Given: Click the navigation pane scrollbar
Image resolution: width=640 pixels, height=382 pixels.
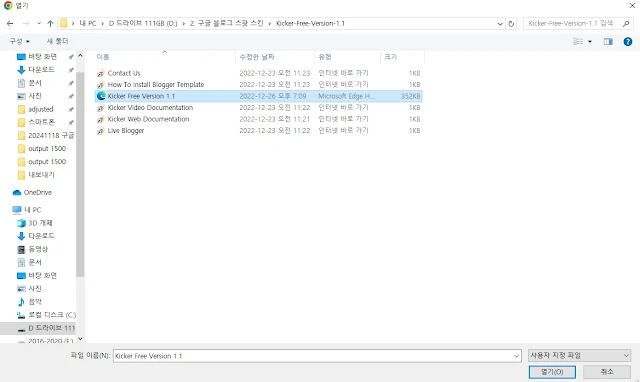Looking at the screenshot, I should (x=80, y=175).
